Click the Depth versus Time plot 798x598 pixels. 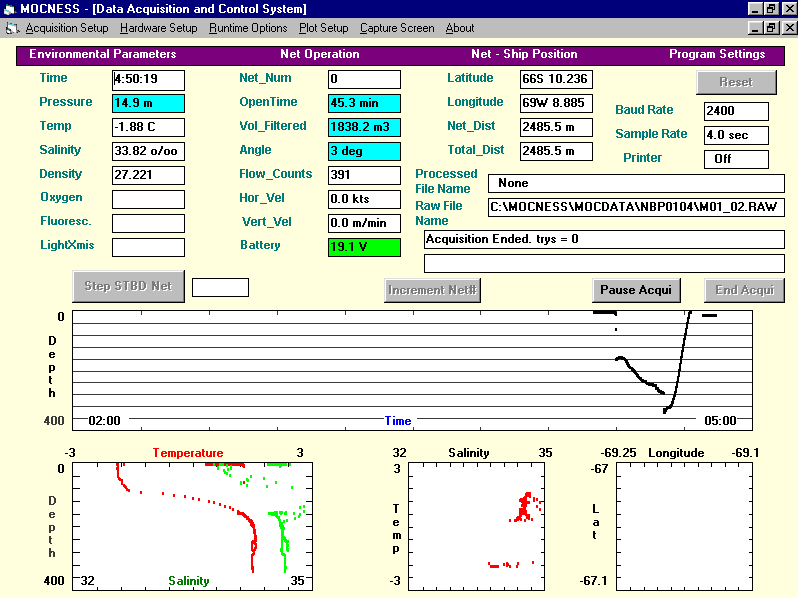point(412,370)
